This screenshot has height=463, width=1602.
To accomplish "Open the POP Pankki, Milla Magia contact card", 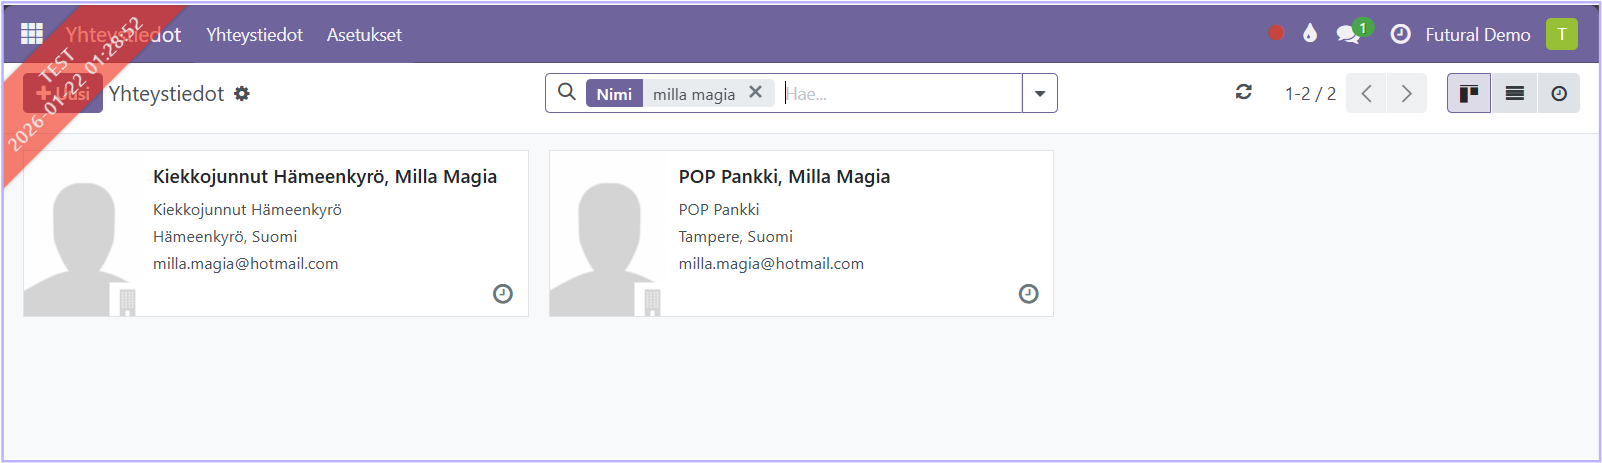I will coord(784,177).
